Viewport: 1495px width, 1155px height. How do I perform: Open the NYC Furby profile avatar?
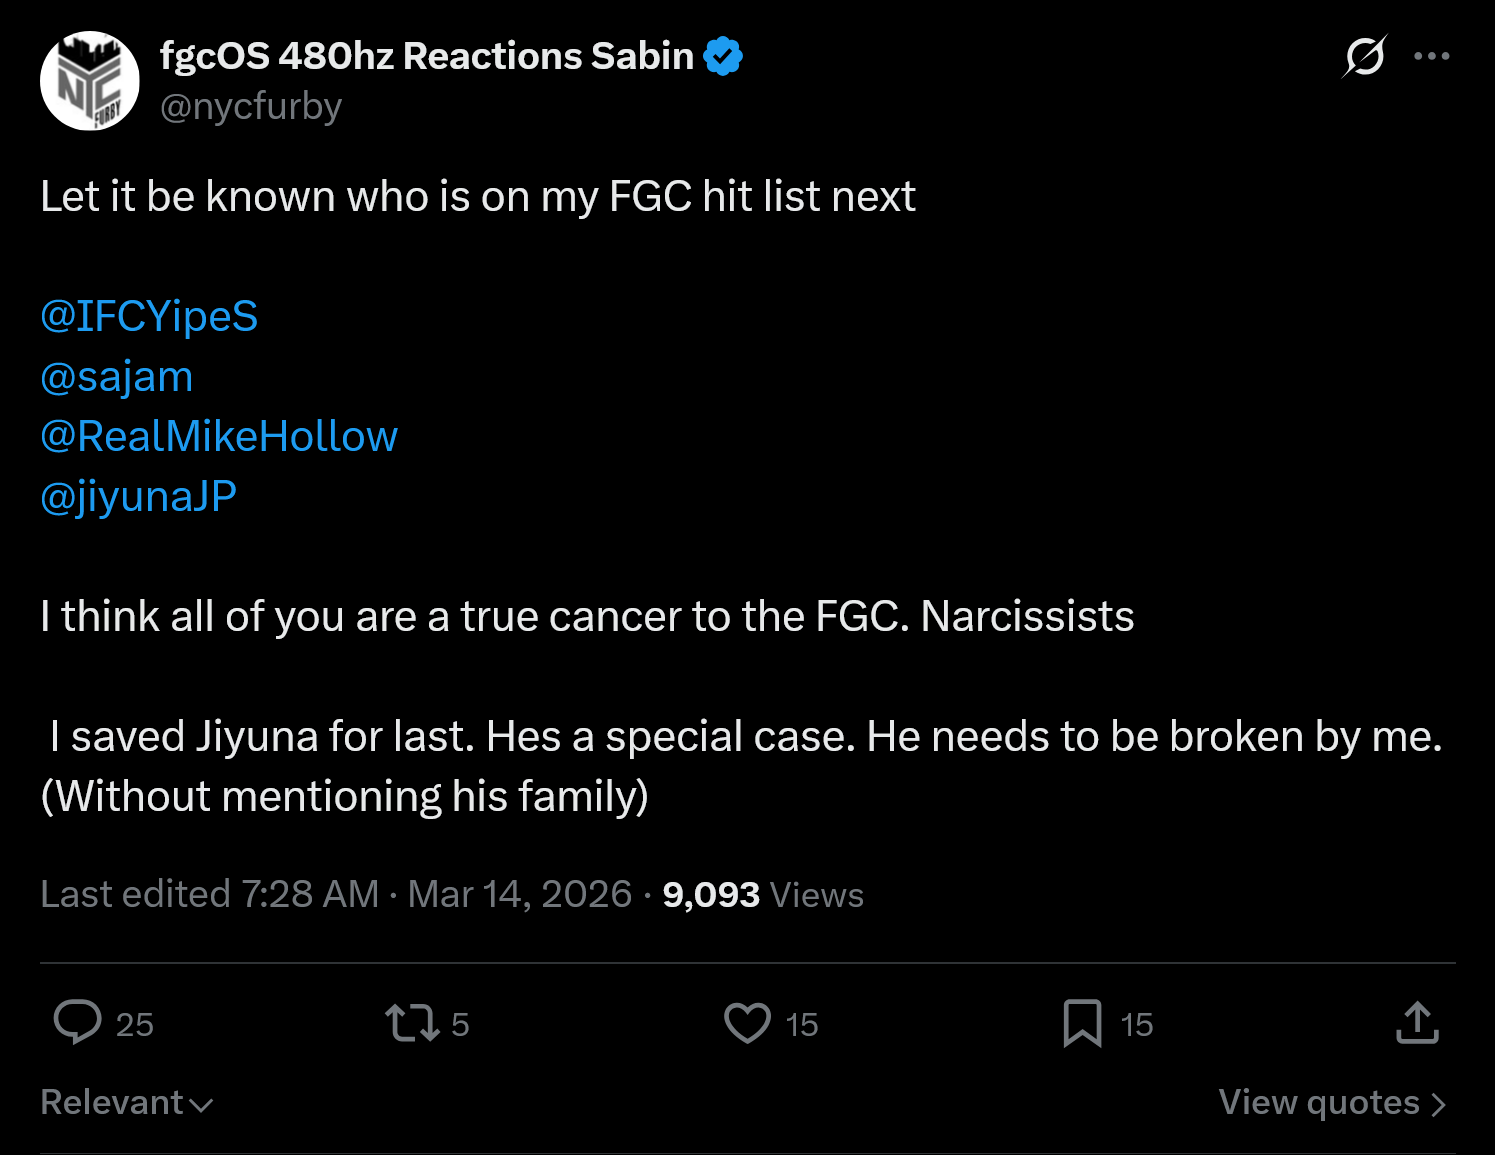point(89,81)
